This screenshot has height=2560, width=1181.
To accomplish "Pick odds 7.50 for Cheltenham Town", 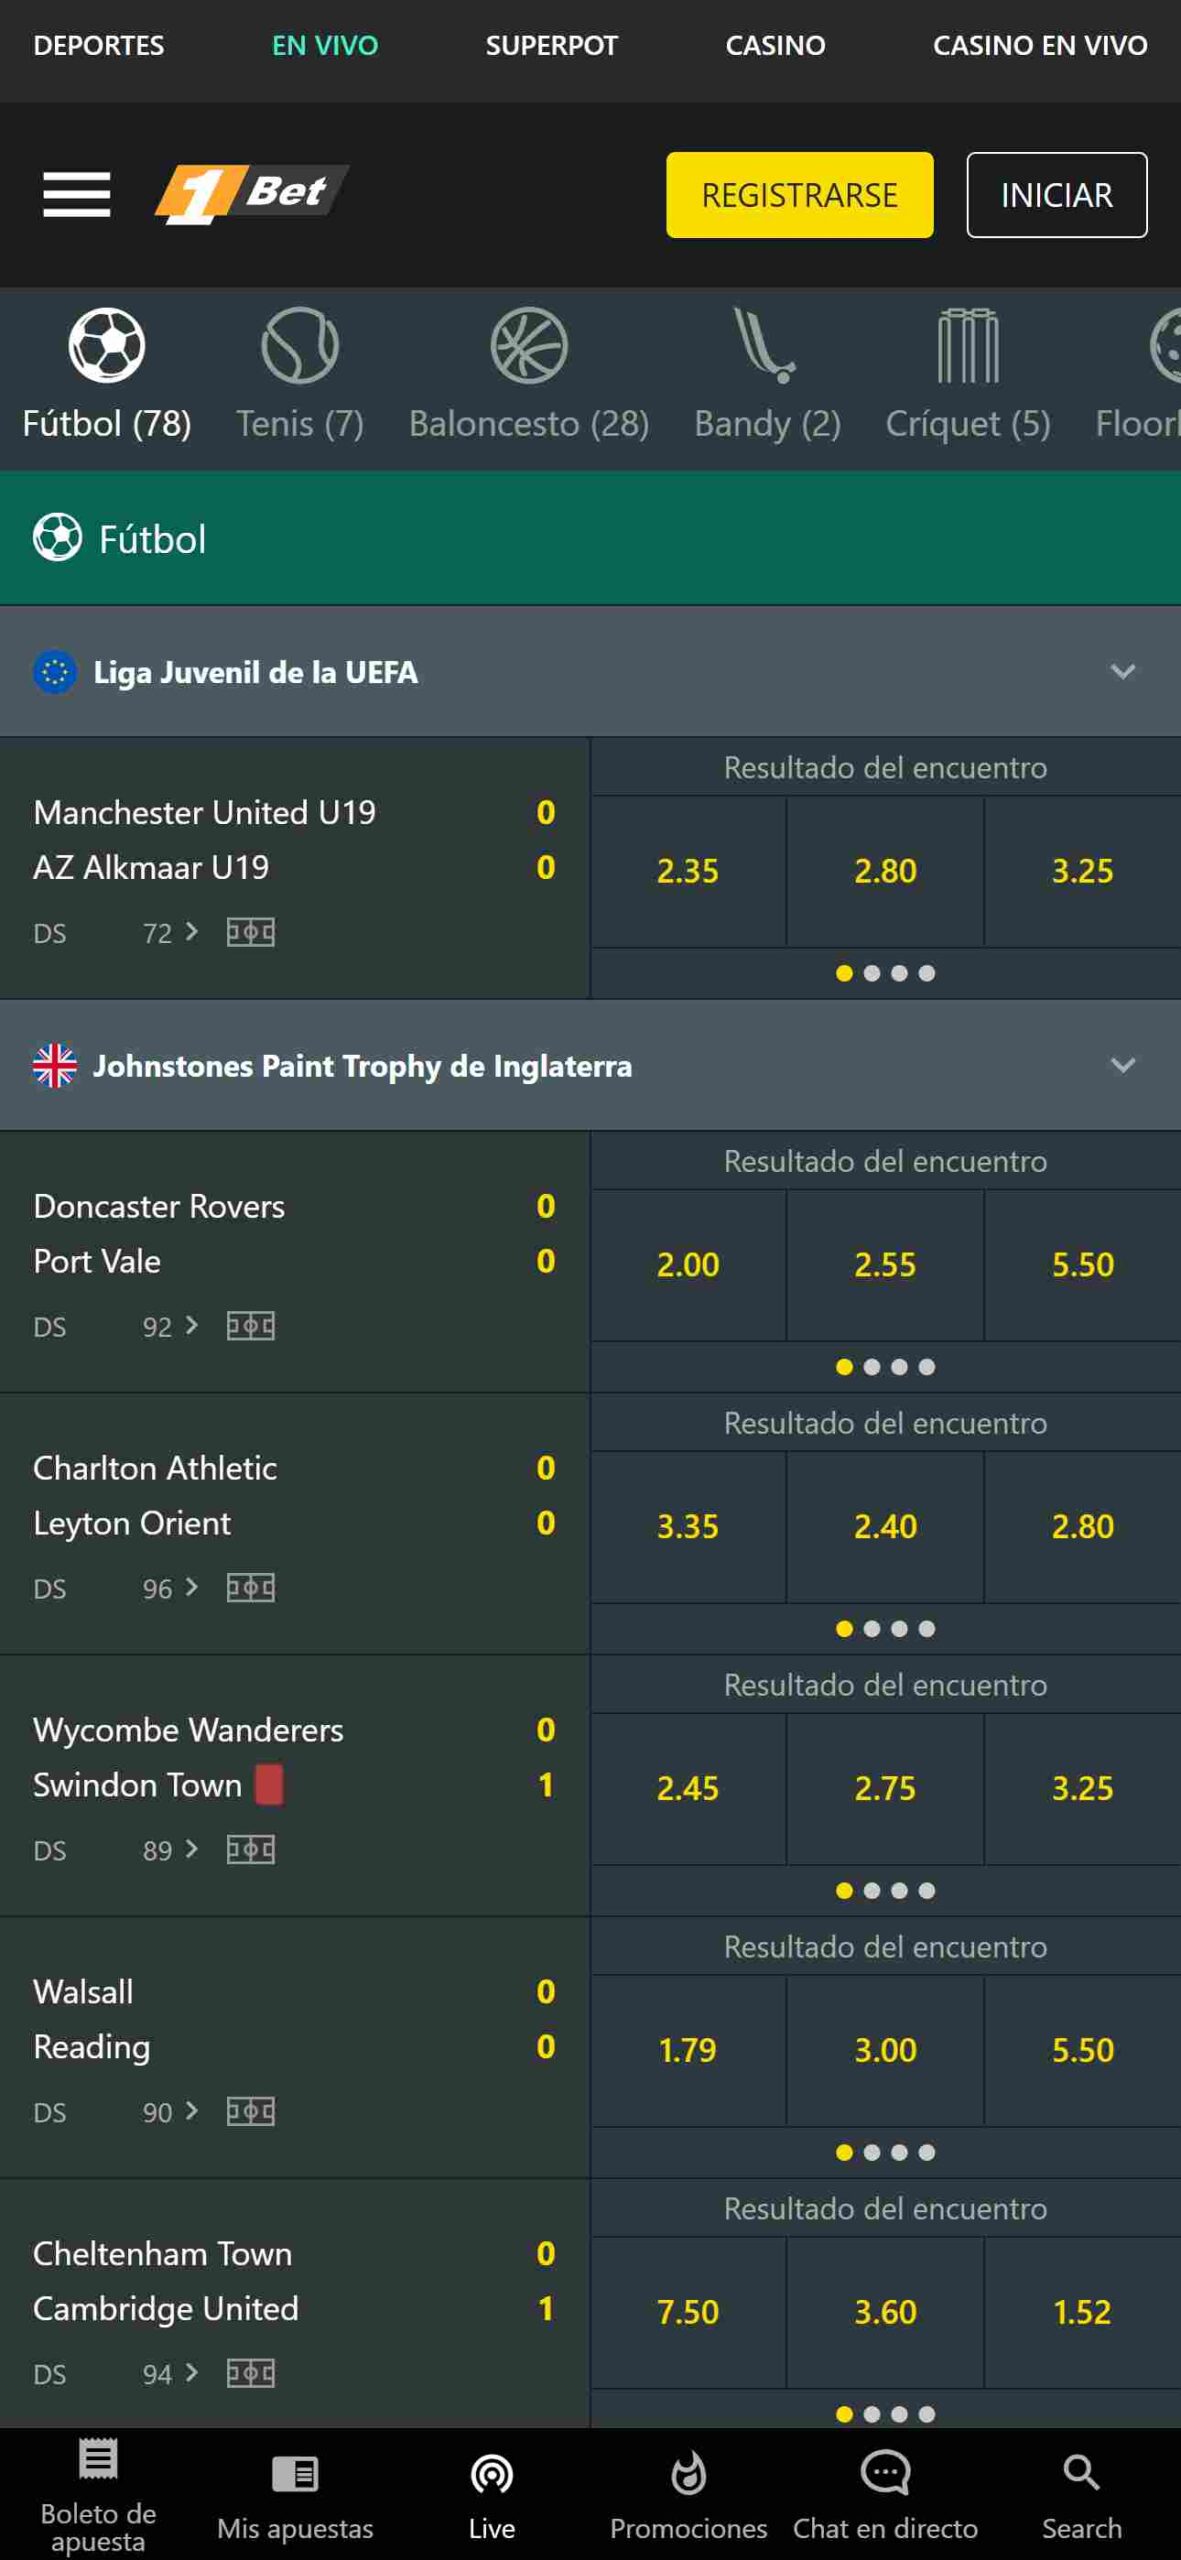I will point(688,2312).
